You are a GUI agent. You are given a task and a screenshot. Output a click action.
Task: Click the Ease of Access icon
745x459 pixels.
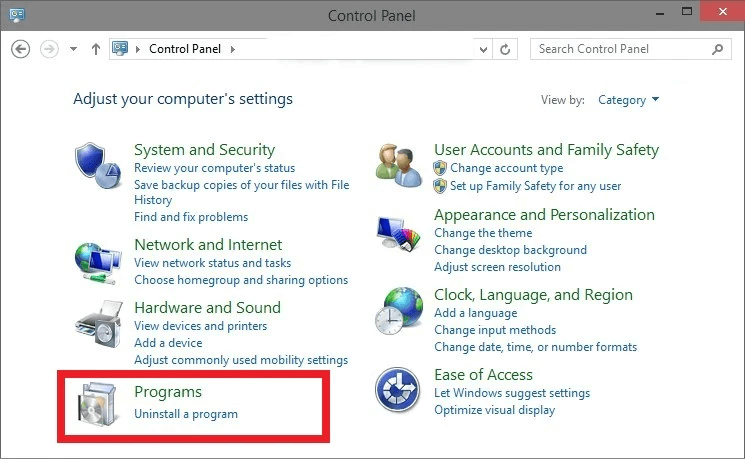point(397,389)
